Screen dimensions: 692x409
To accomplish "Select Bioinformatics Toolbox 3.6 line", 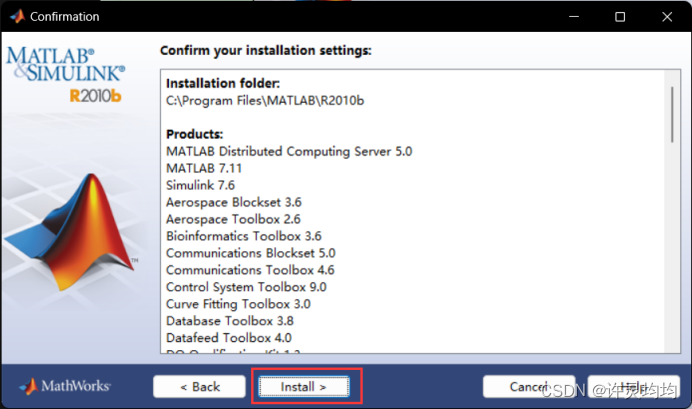I will (x=244, y=236).
